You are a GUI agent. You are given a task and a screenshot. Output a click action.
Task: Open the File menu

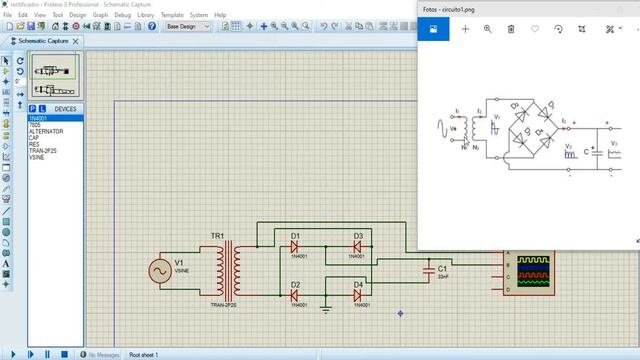coord(7,15)
